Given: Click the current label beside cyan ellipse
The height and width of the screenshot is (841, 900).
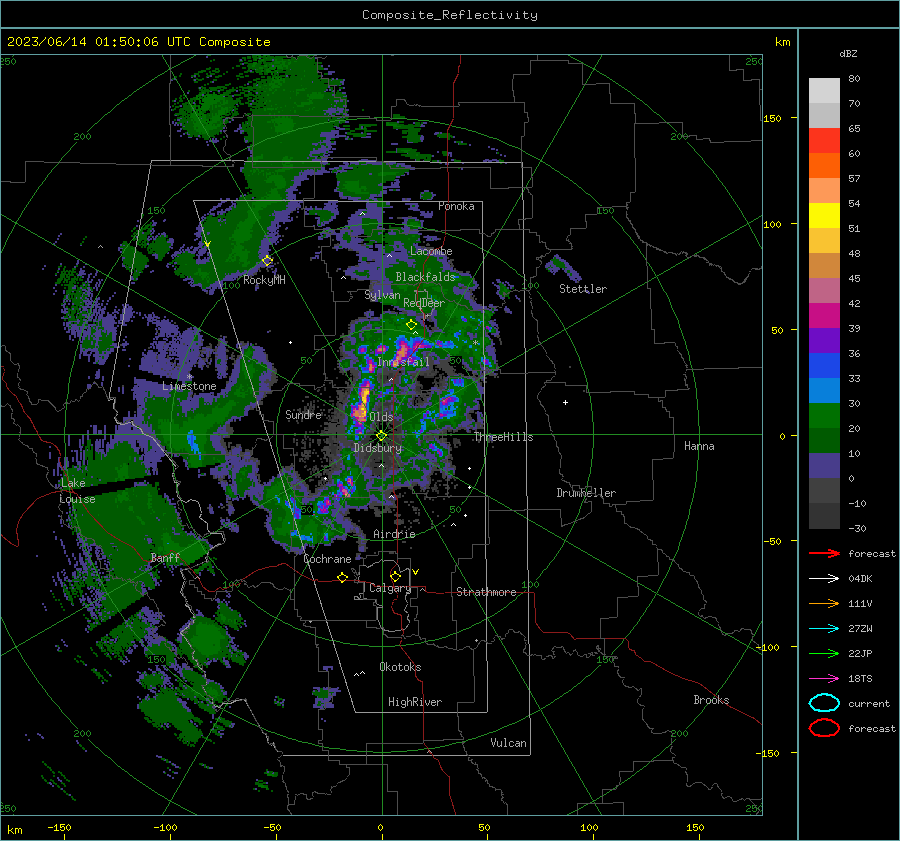Looking at the screenshot, I should [x=869, y=703].
